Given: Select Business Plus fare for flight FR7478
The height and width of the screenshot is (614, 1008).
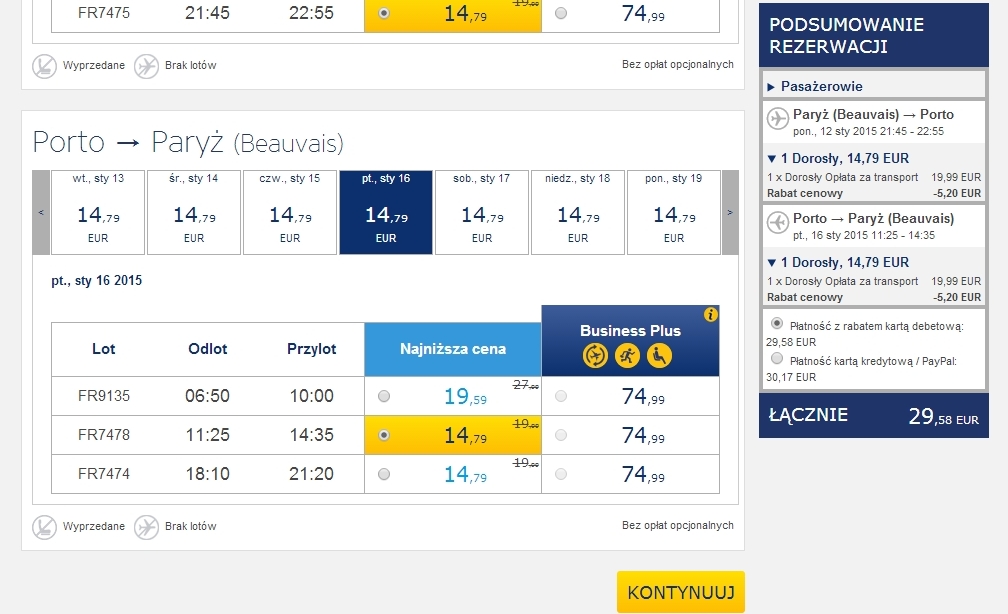Looking at the screenshot, I should tap(561, 435).
